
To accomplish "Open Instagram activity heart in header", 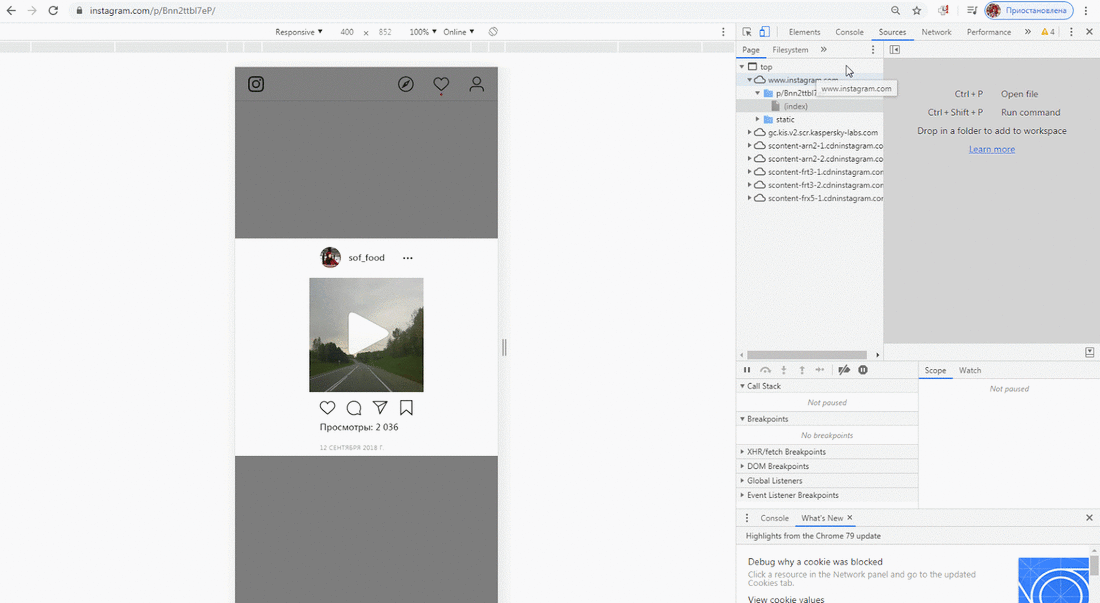I will pyautogui.click(x=441, y=85).
